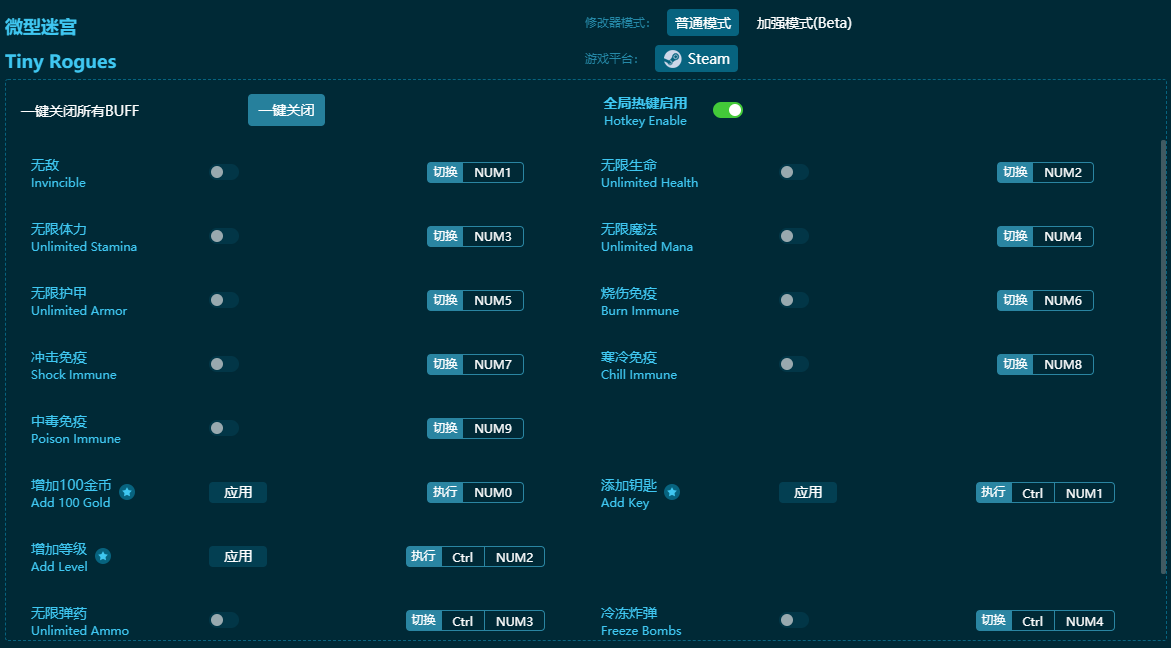
Task: Click 应用 button for Add Key
Action: click(x=807, y=493)
